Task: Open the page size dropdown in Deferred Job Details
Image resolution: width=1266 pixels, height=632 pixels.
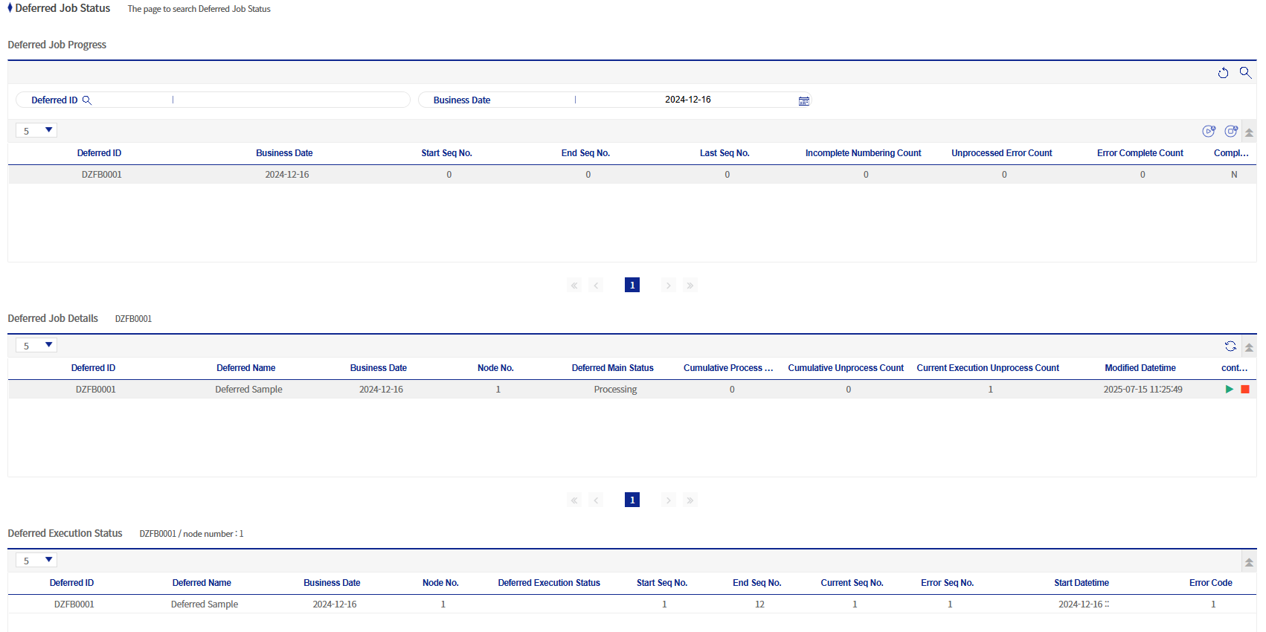Action: (35, 345)
